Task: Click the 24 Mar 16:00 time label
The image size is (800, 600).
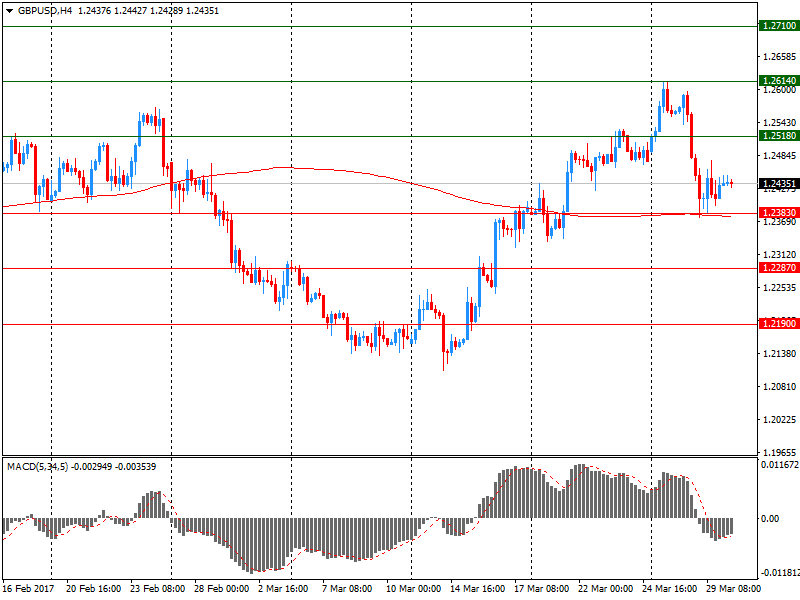Action: 669,589
